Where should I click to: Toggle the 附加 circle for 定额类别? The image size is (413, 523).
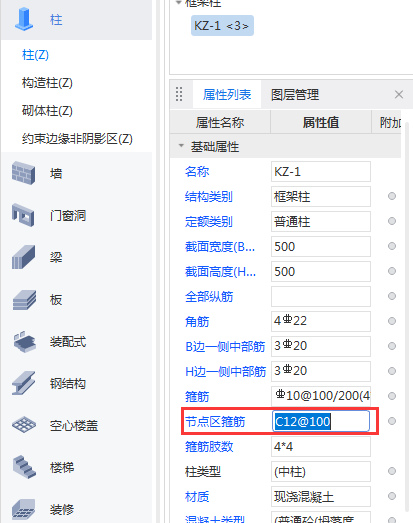[392, 221]
